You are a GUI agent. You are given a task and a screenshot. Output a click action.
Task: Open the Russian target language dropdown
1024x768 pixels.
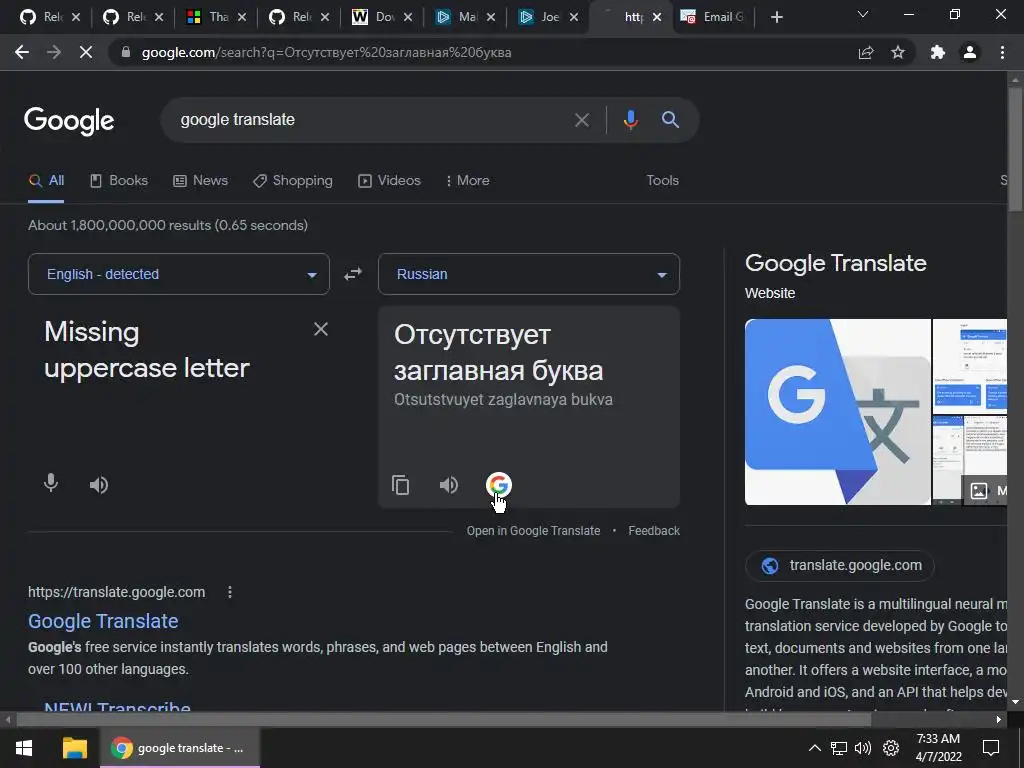coord(529,274)
